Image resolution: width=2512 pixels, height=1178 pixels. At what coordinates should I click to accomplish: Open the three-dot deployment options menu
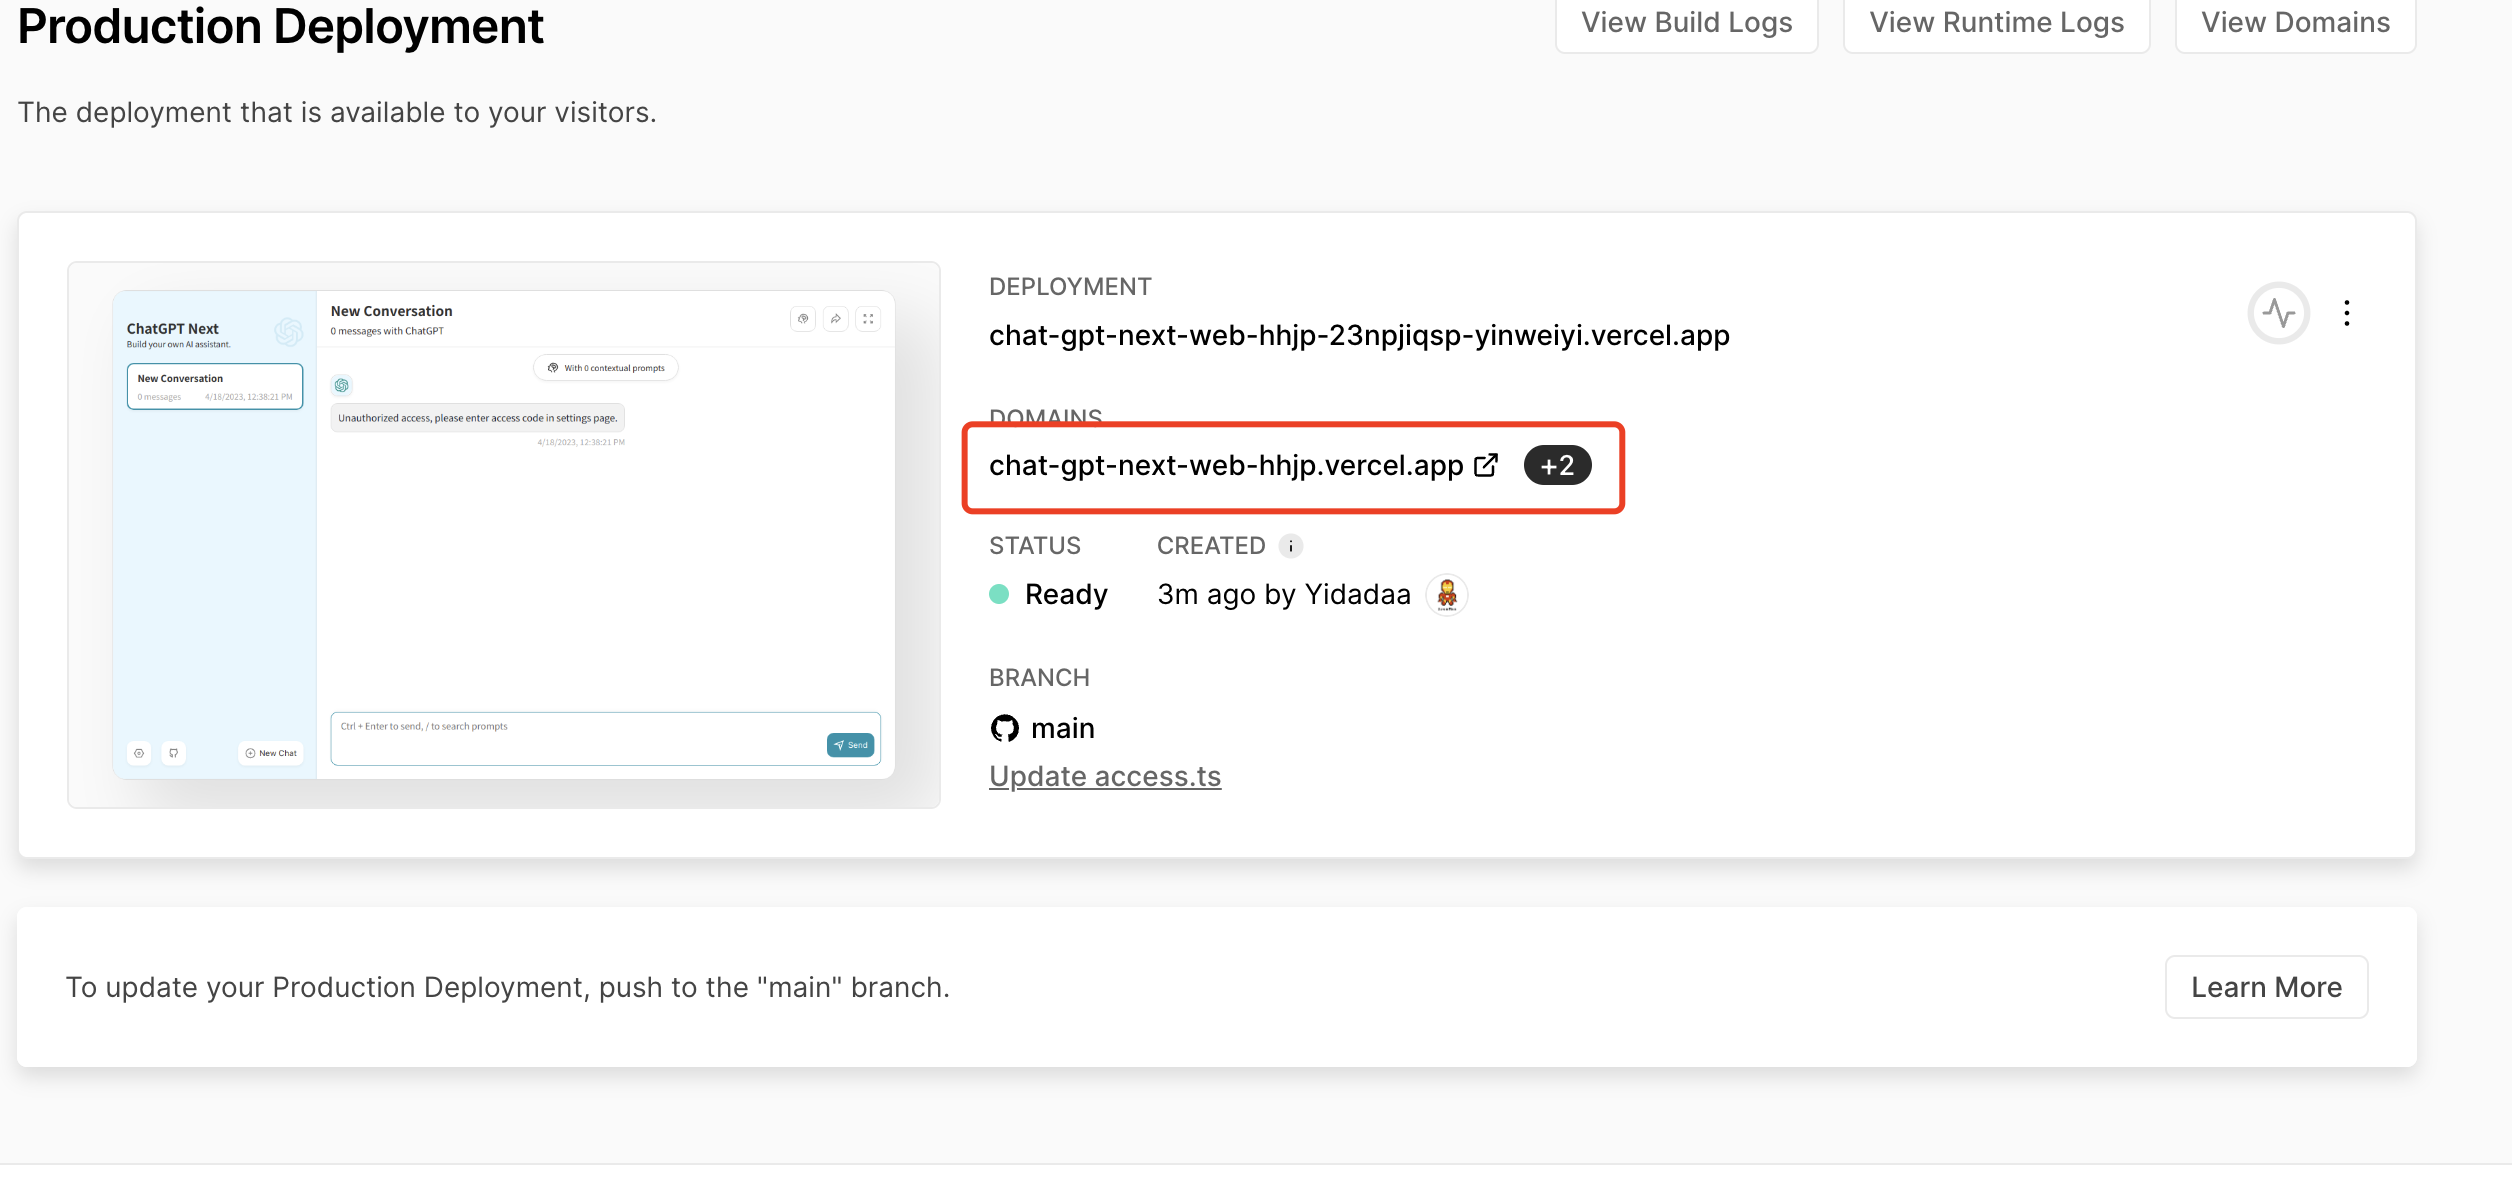coord(2347,313)
